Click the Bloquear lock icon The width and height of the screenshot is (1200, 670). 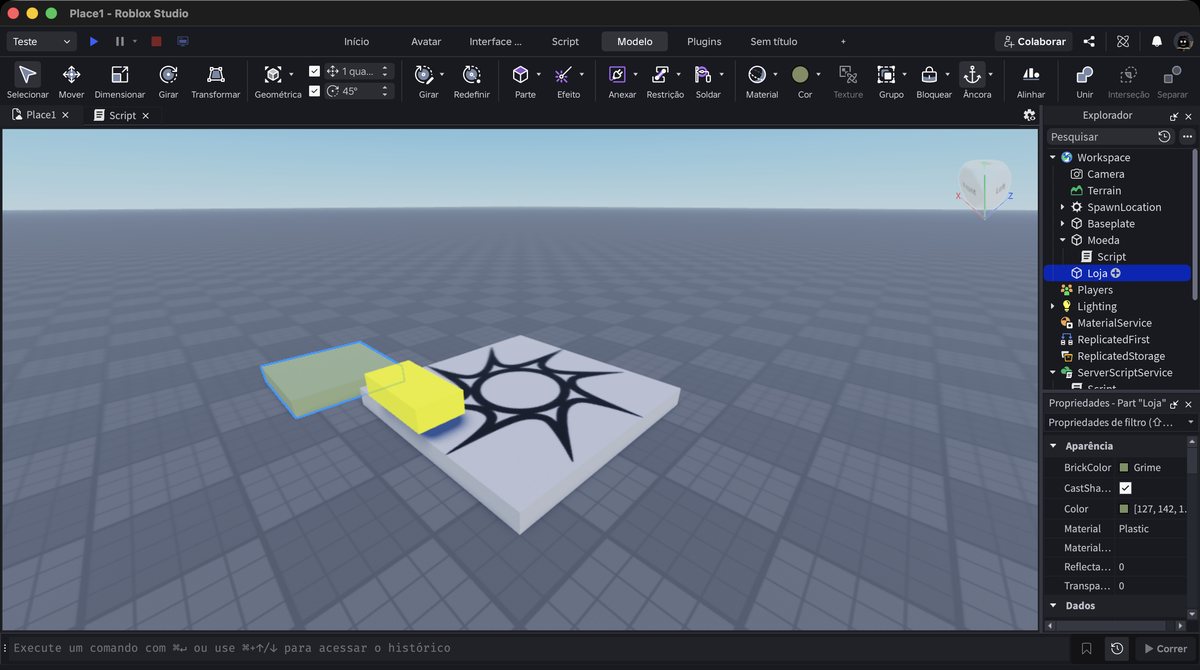click(929, 75)
